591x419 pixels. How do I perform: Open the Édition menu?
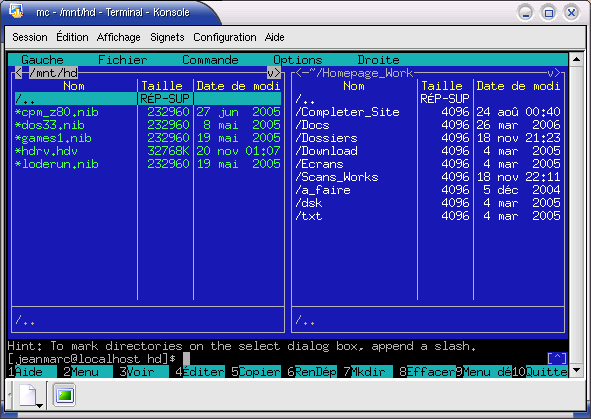[72, 37]
